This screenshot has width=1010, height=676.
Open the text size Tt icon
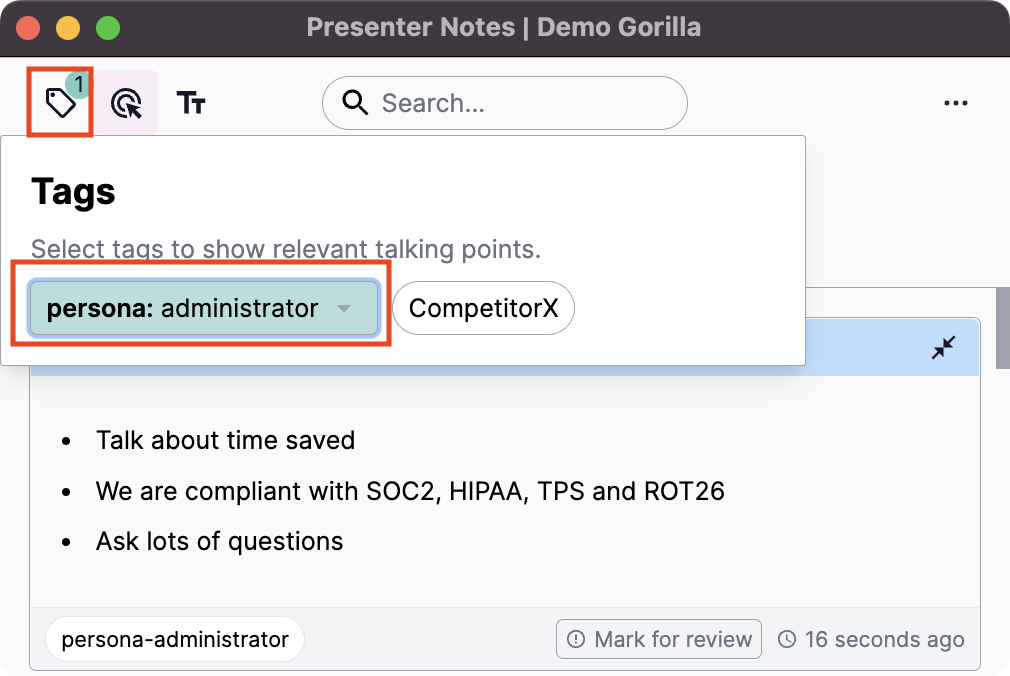(x=191, y=103)
